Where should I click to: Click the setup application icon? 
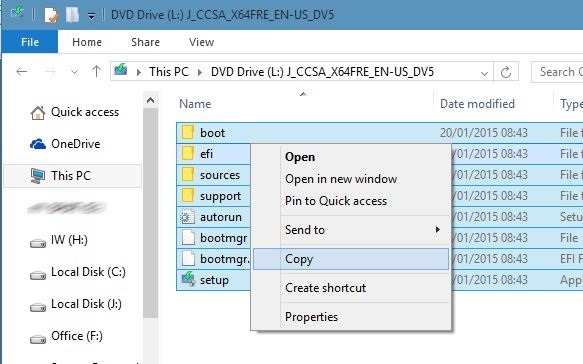pos(188,279)
